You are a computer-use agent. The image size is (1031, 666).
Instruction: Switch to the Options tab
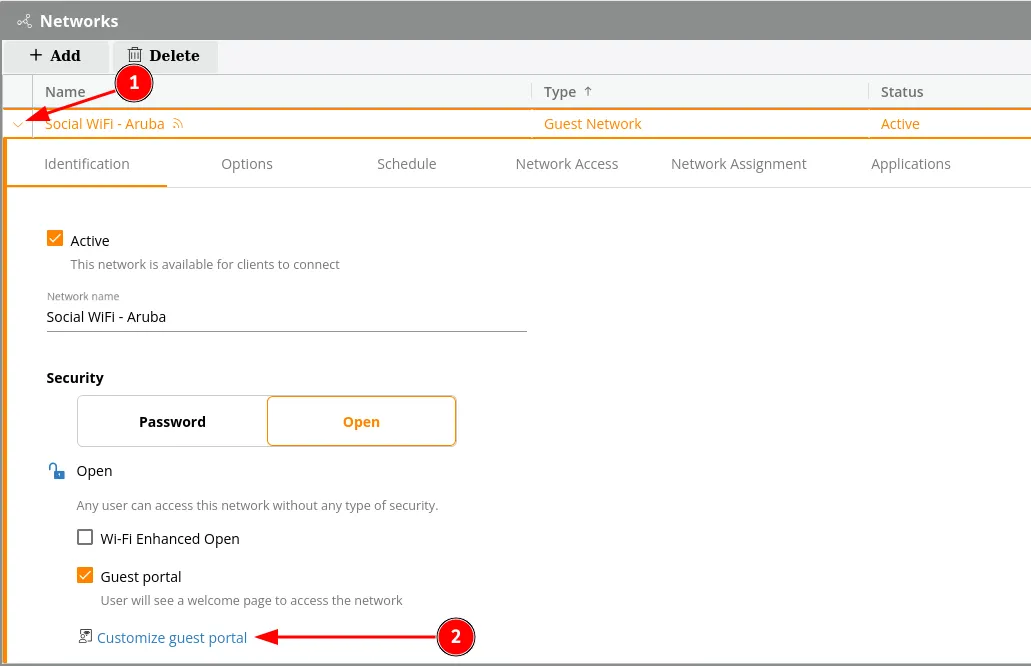(247, 164)
